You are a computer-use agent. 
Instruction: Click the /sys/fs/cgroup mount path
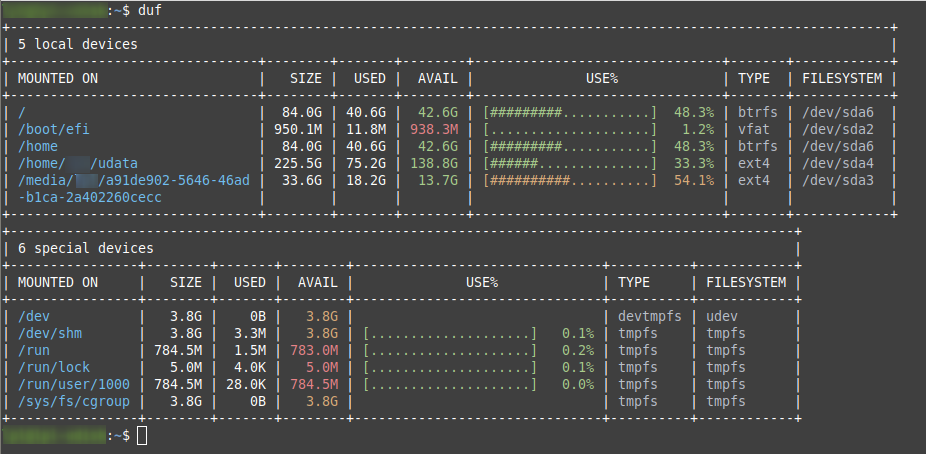click(x=74, y=402)
